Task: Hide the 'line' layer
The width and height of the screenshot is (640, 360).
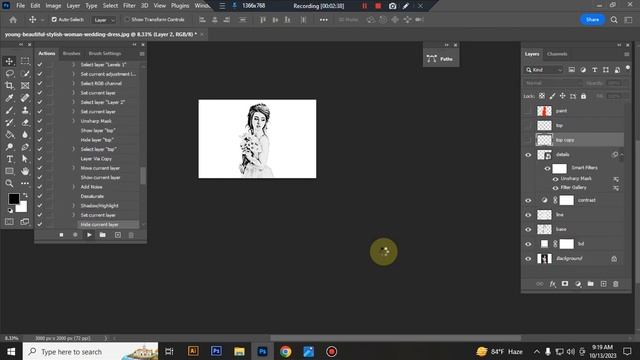Action: point(528,215)
